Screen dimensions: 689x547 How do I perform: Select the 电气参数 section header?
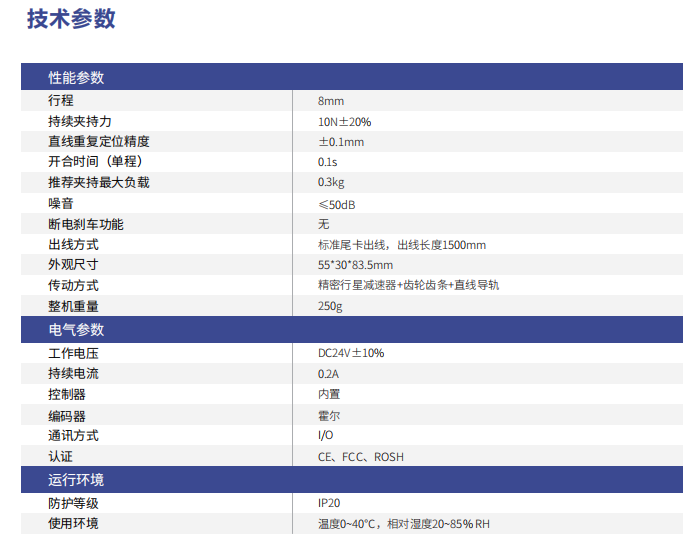[x=76, y=330]
